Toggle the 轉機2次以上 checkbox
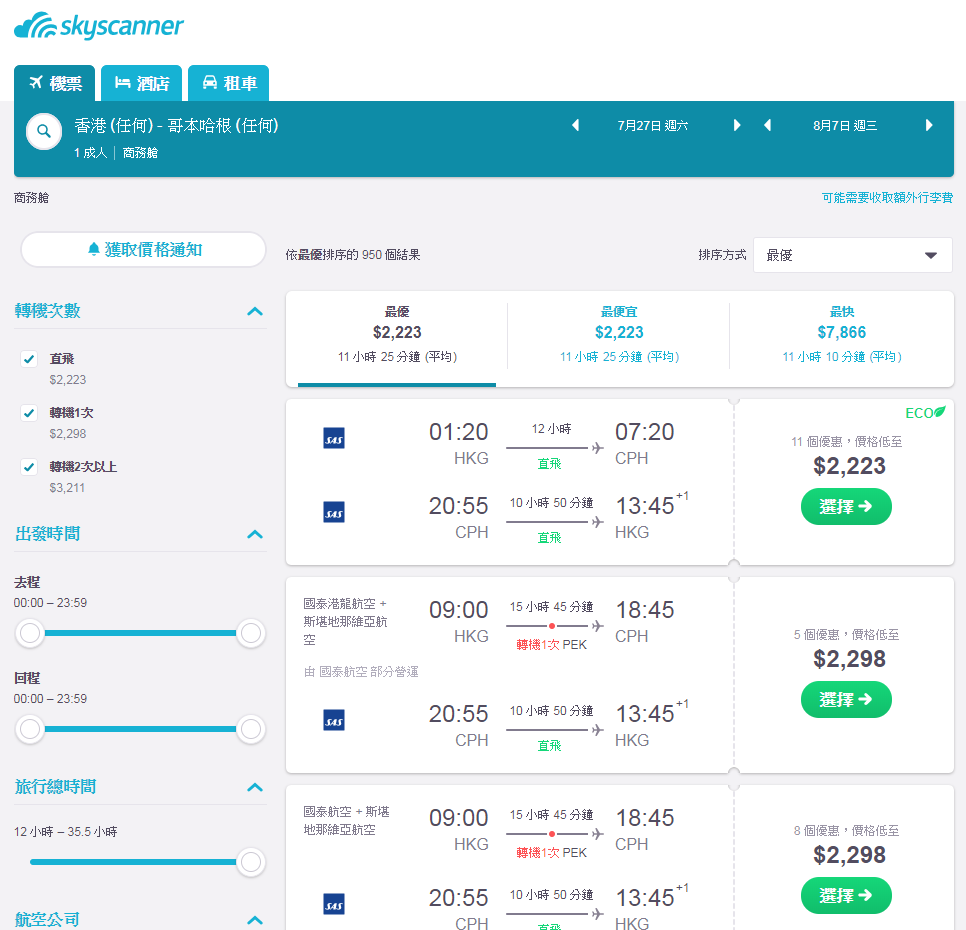Viewport: 966px width, 930px height. pyautogui.click(x=29, y=467)
